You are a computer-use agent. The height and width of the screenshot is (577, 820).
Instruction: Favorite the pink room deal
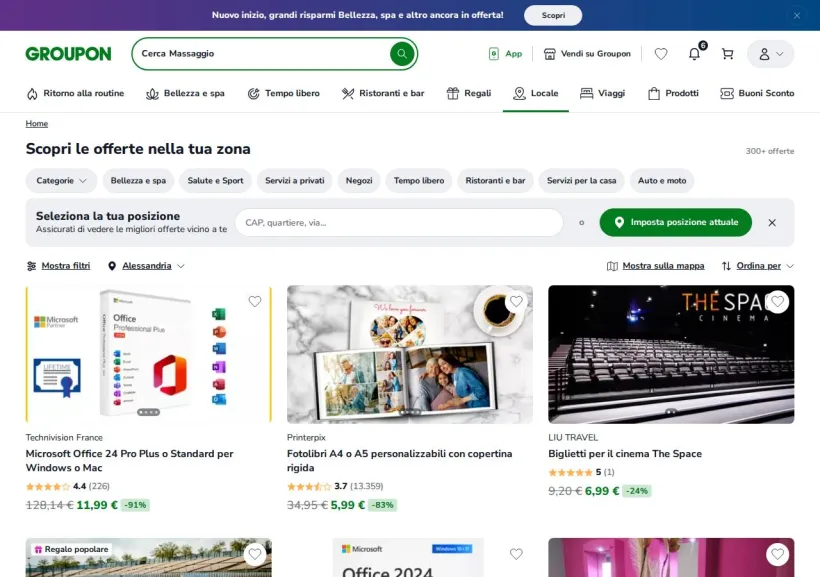point(778,554)
